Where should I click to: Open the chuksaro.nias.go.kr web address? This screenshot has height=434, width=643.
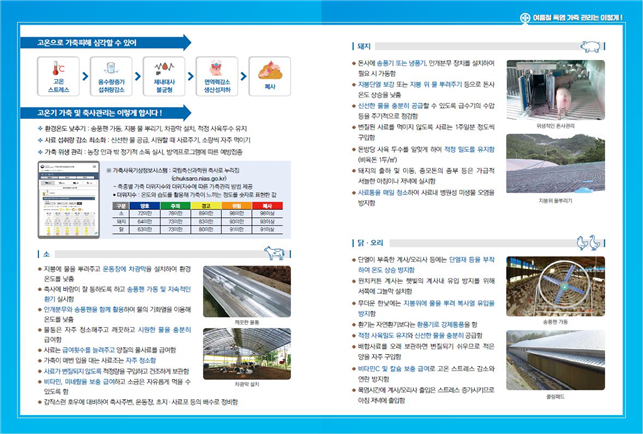198,178
